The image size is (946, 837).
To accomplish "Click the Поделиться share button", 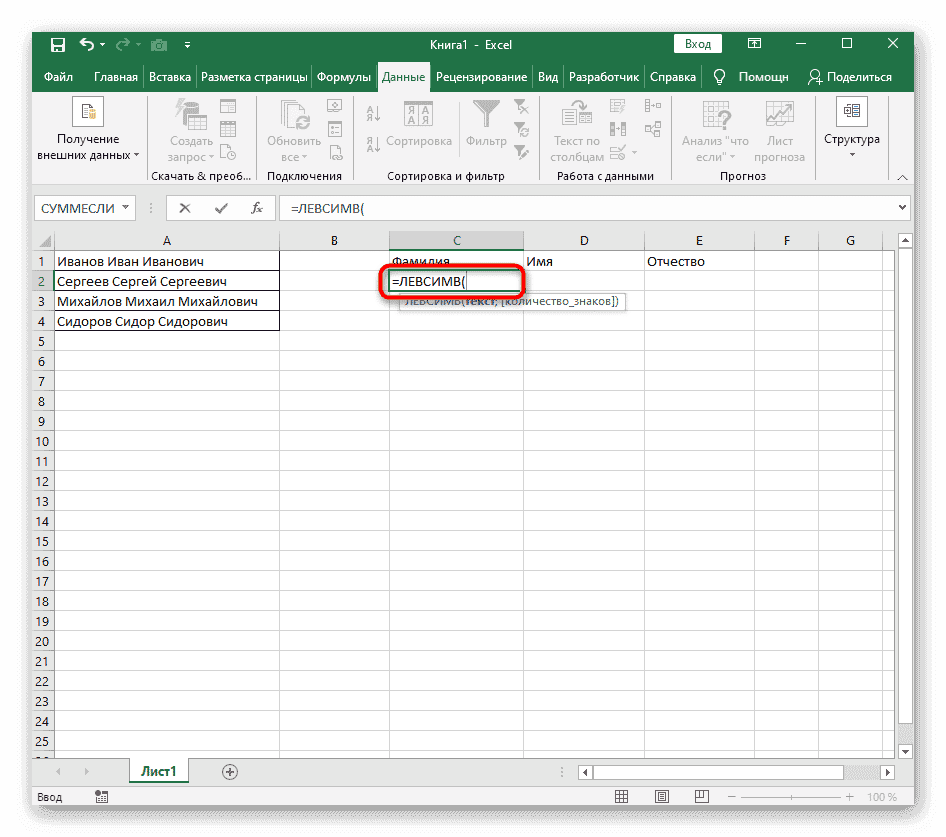I will click(850, 77).
